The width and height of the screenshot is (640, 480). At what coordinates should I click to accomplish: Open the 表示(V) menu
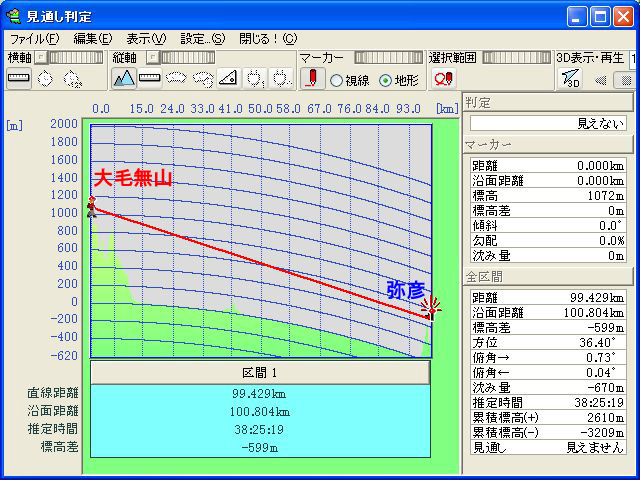[x=146, y=39]
